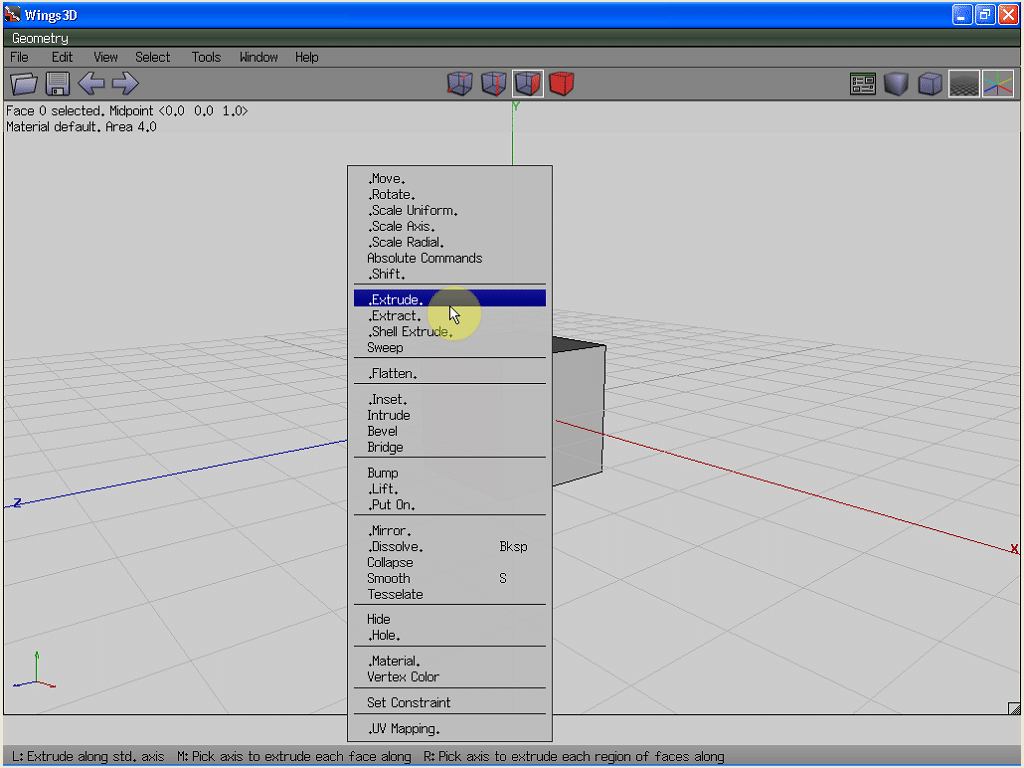Click the resize grip at viewport corner
Screen dimensions: 1024x768
click(x=1013, y=708)
